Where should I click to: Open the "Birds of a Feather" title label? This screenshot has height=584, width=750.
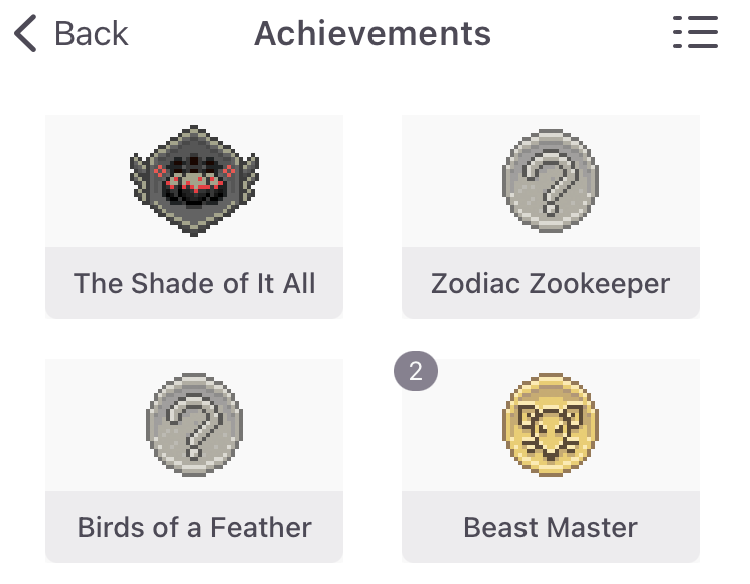(194, 527)
